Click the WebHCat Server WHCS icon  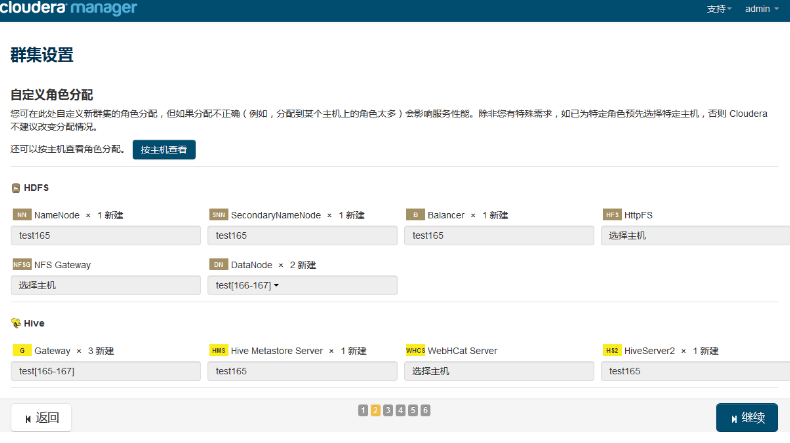415,351
